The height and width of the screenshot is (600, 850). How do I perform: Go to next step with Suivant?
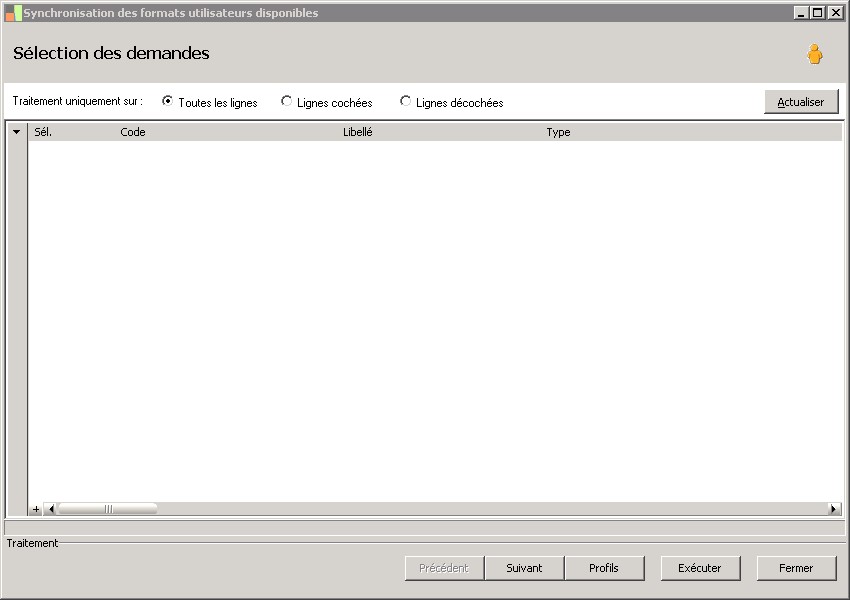[524, 568]
